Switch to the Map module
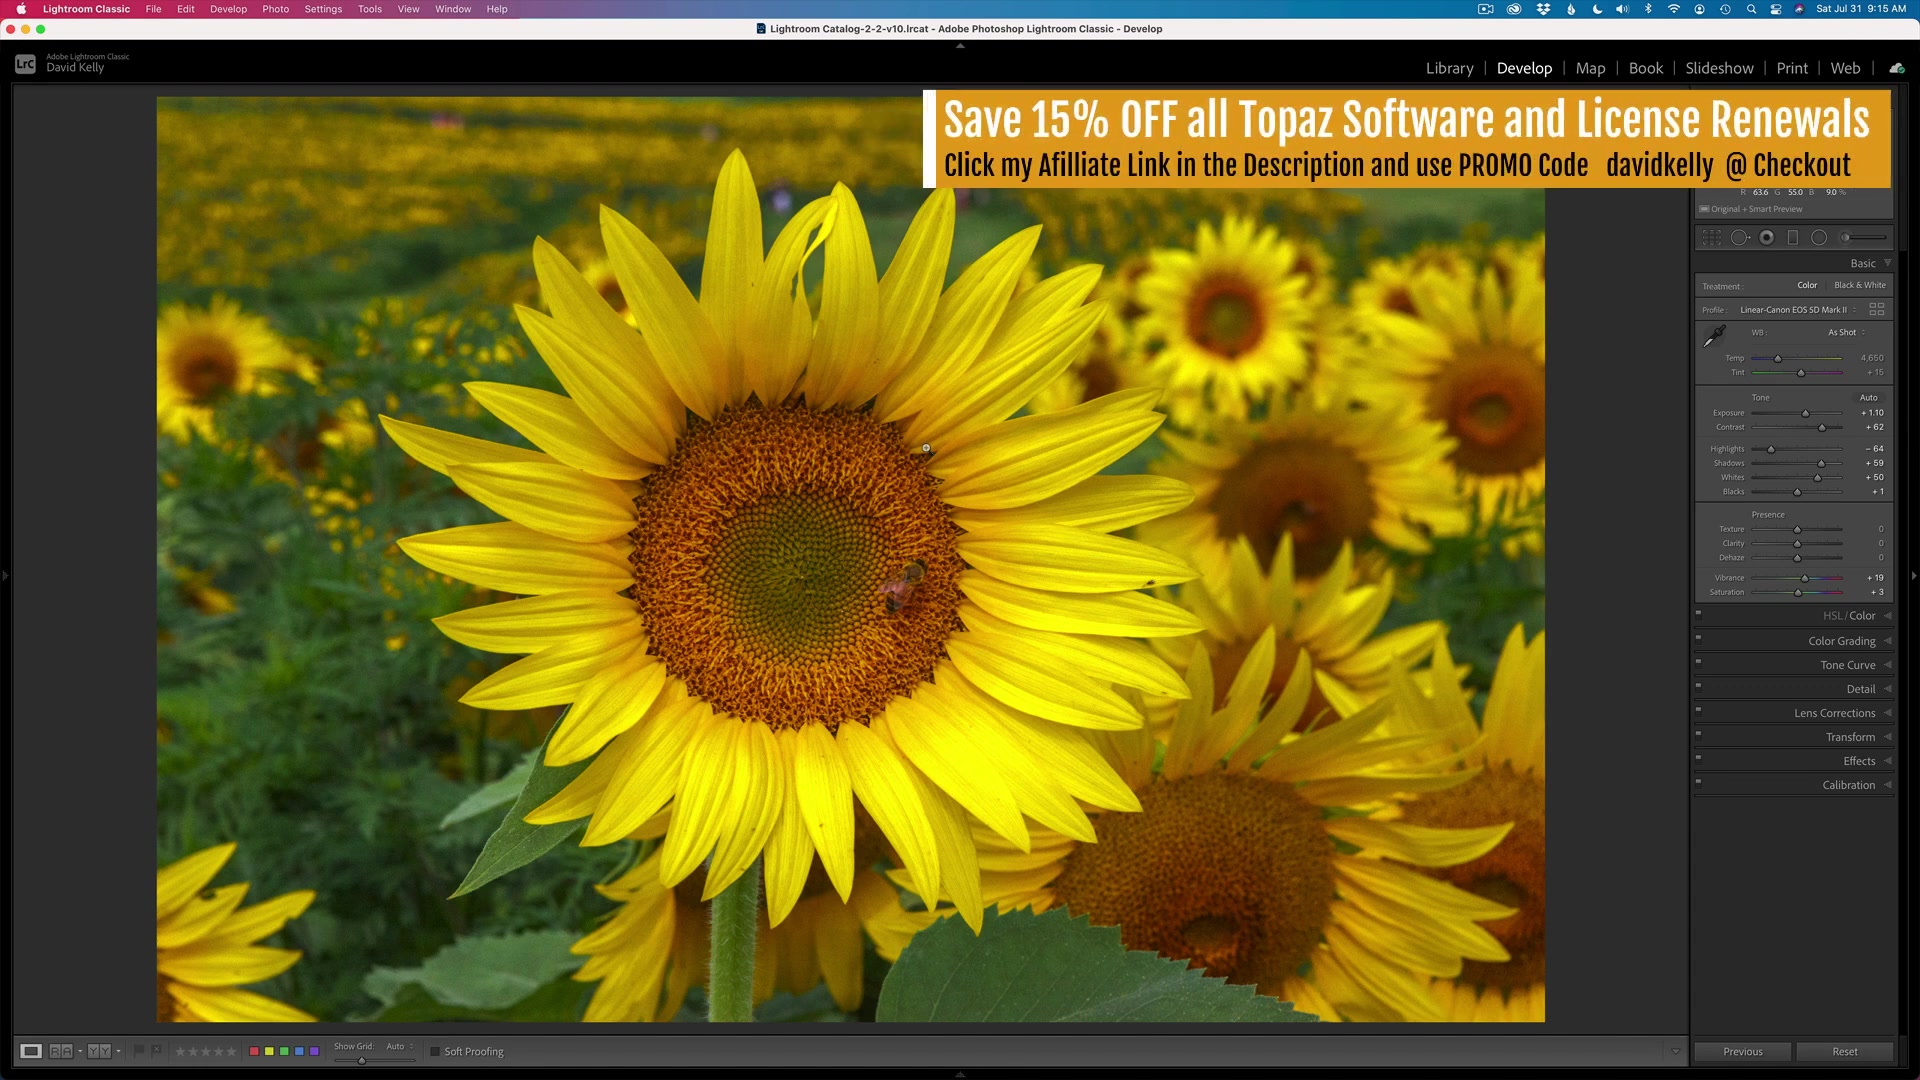1920x1080 pixels. 1590,68
